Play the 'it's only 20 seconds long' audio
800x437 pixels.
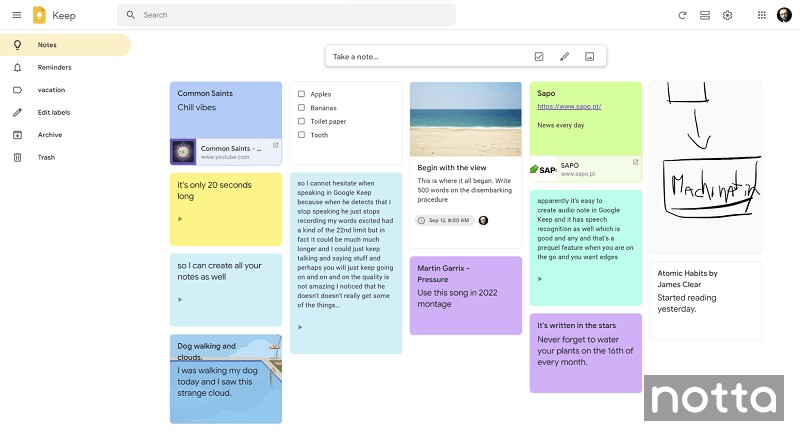point(180,219)
